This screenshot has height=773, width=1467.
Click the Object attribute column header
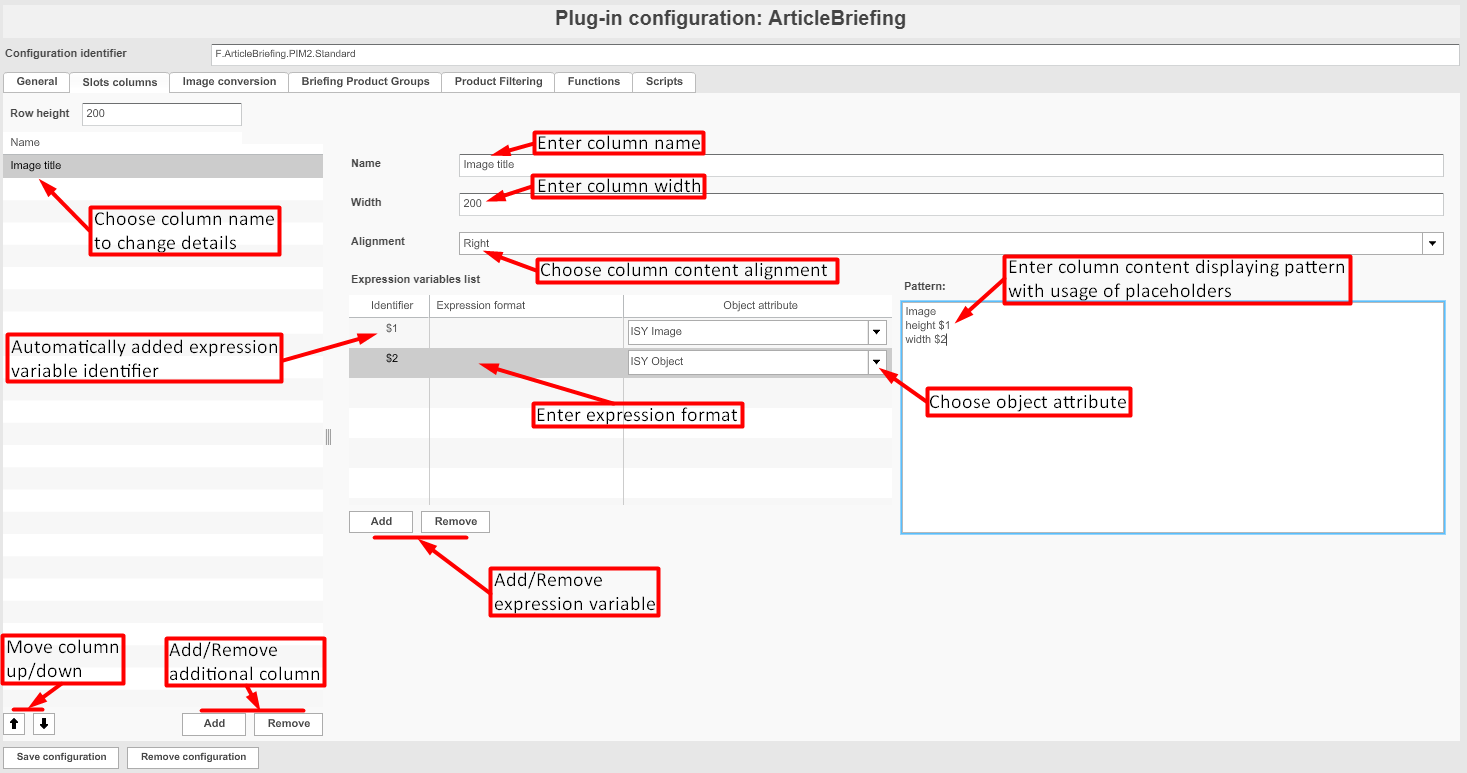coord(758,306)
